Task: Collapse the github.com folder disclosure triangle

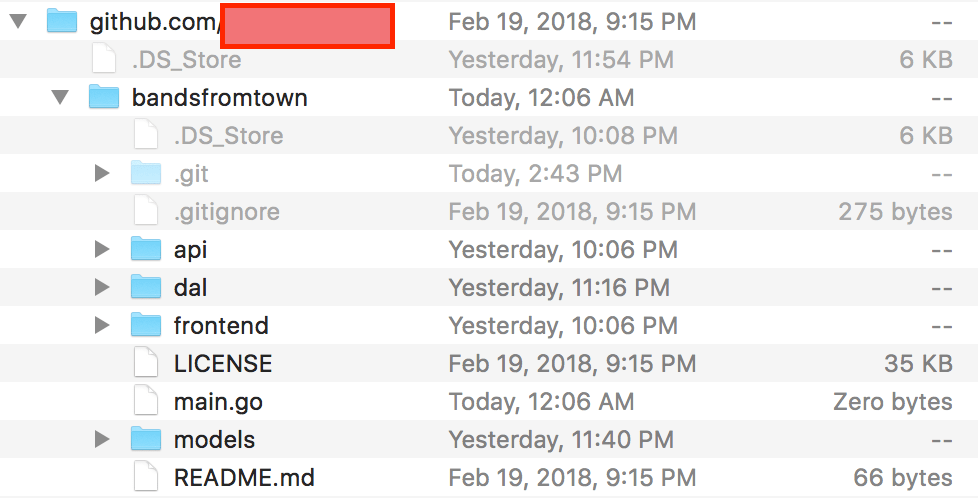Action: [19, 21]
